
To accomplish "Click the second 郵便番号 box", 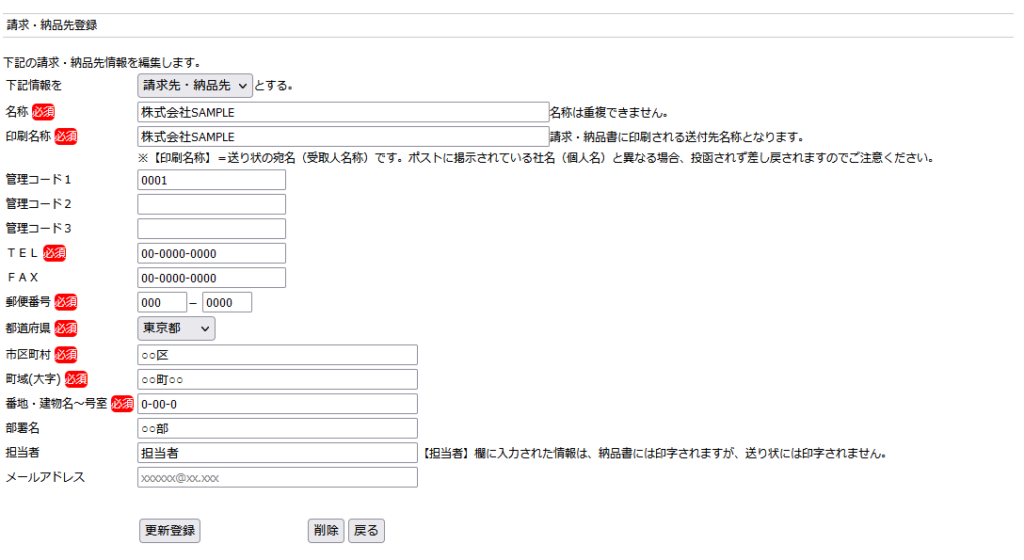I will 227,303.
